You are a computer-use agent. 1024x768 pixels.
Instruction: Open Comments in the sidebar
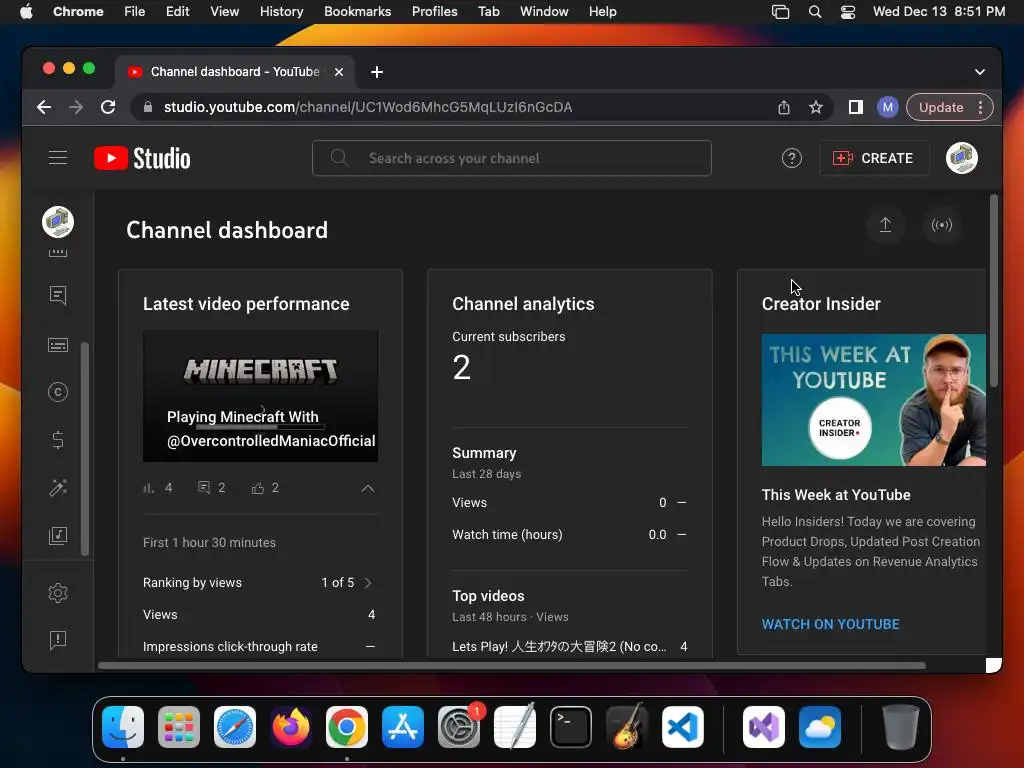(x=57, y=295)
